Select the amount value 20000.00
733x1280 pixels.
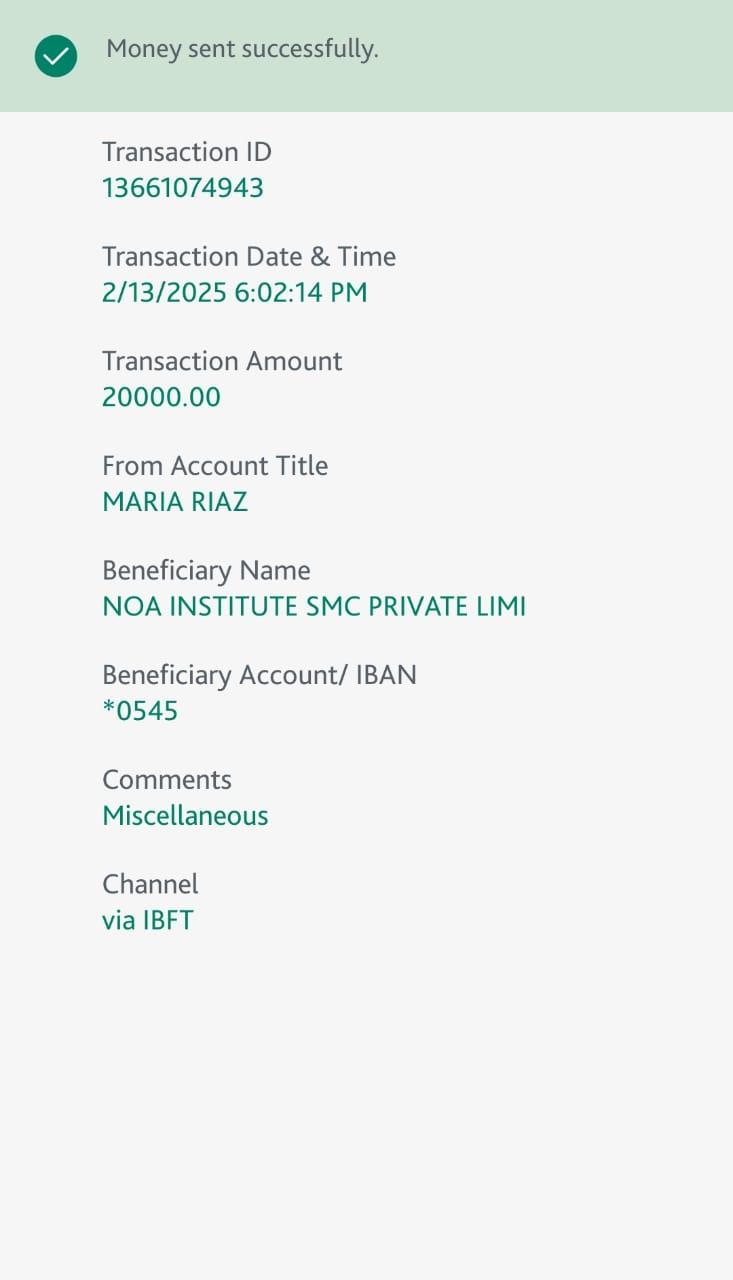[x=161, y=397]
